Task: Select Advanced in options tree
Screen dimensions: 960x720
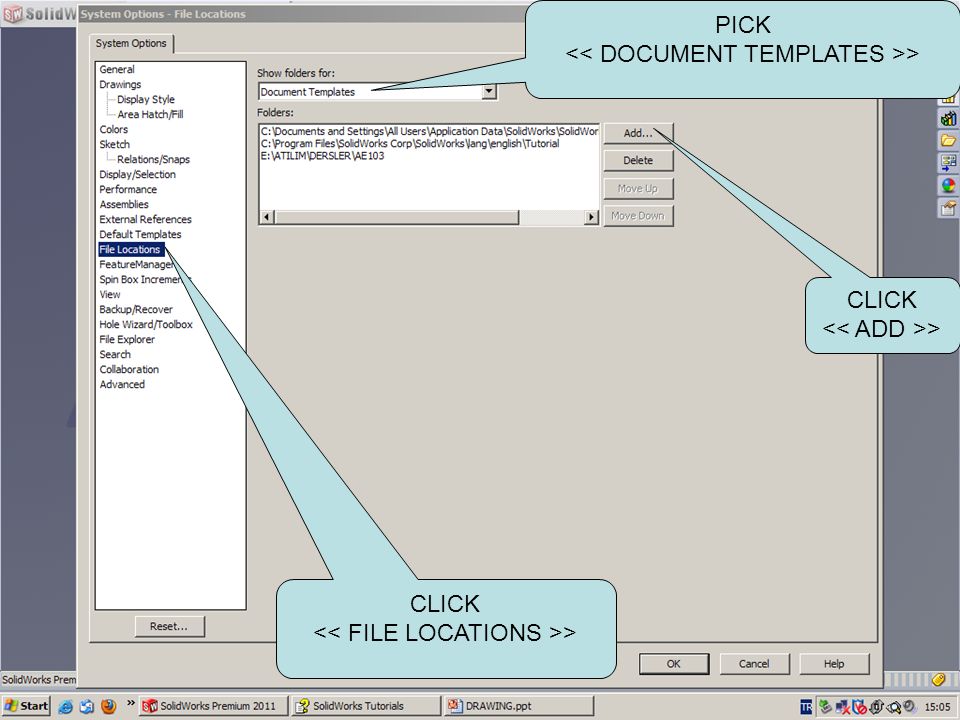Action: click(x=122, y=384)
